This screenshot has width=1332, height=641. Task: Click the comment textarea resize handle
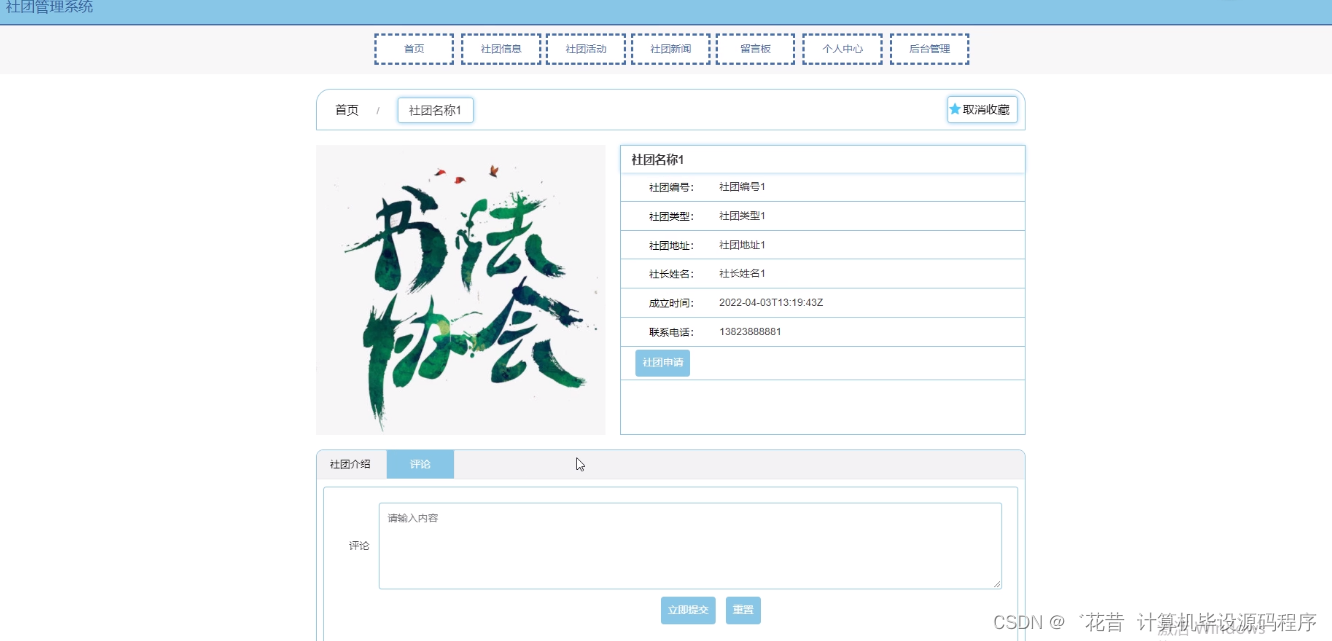tap(996, 583)
